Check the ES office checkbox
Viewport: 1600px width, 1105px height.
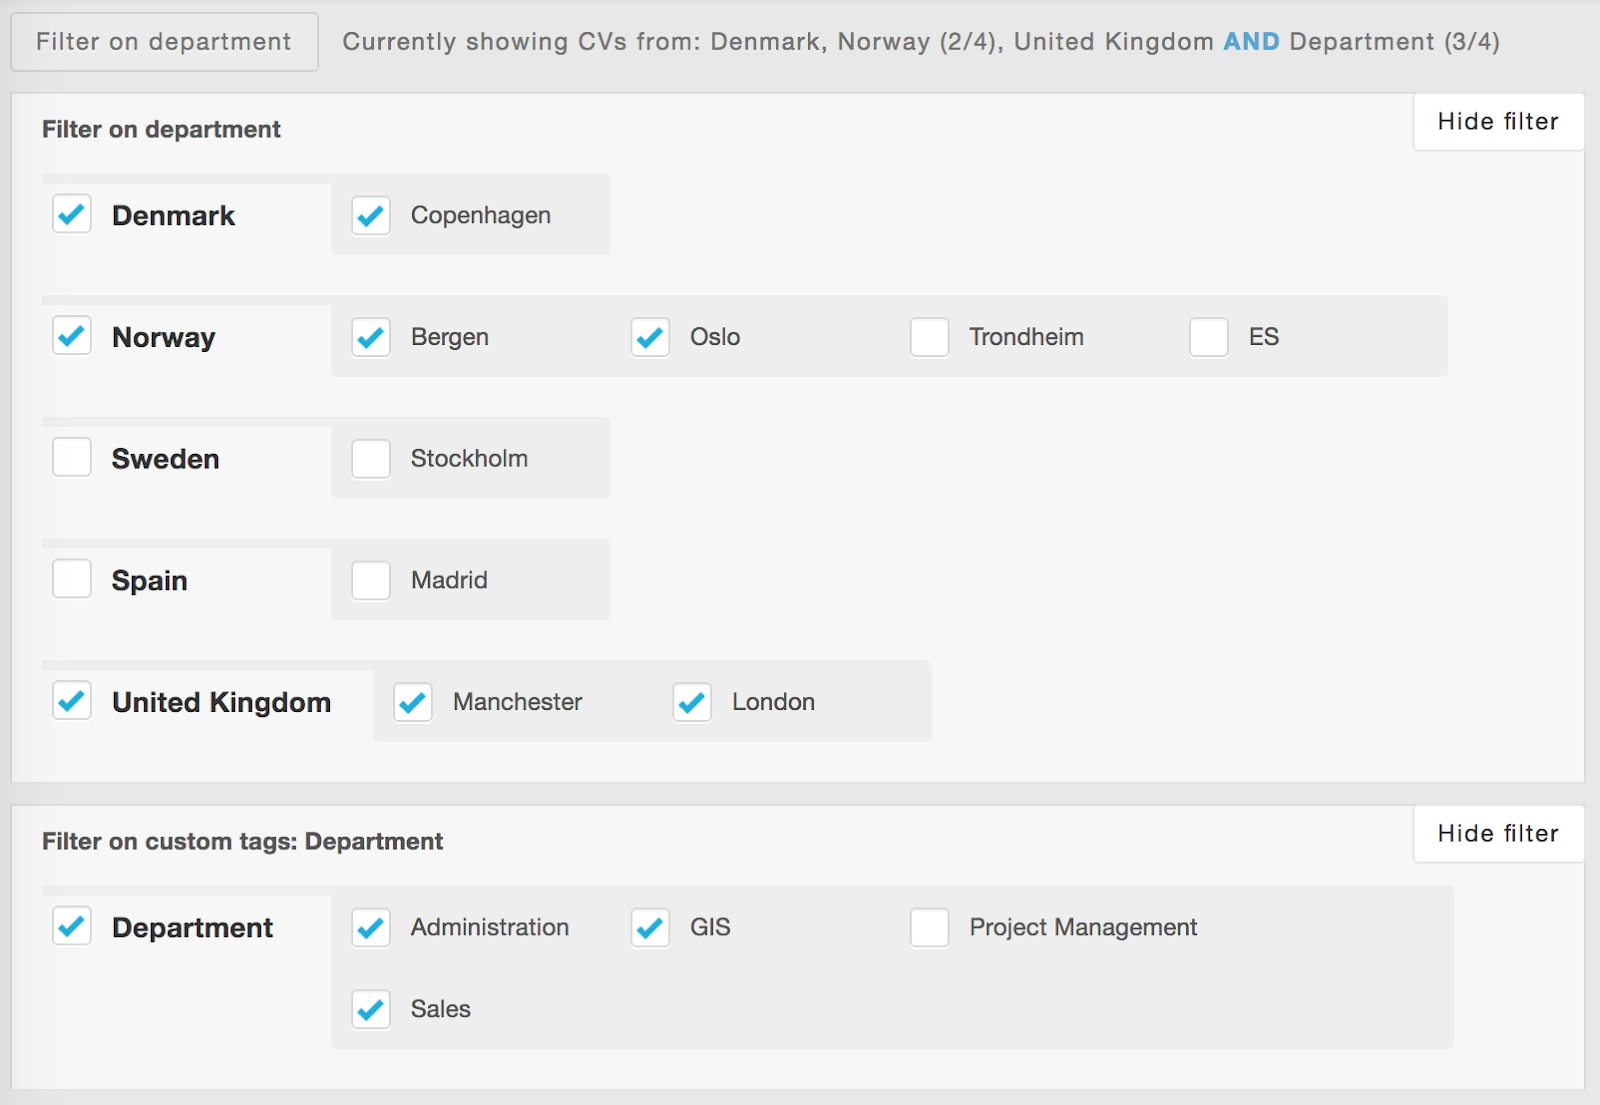(x=1208, y=337)
